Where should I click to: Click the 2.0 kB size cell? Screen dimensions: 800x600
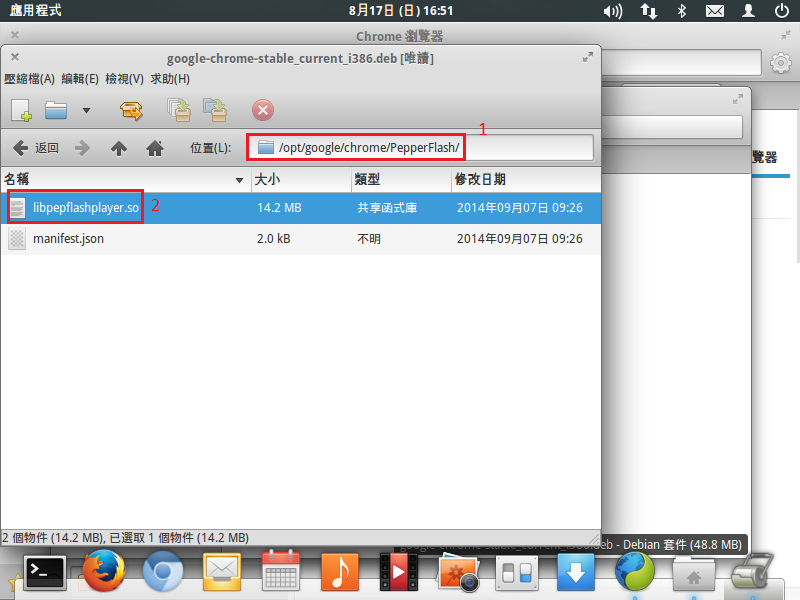(x=273, y=239)
